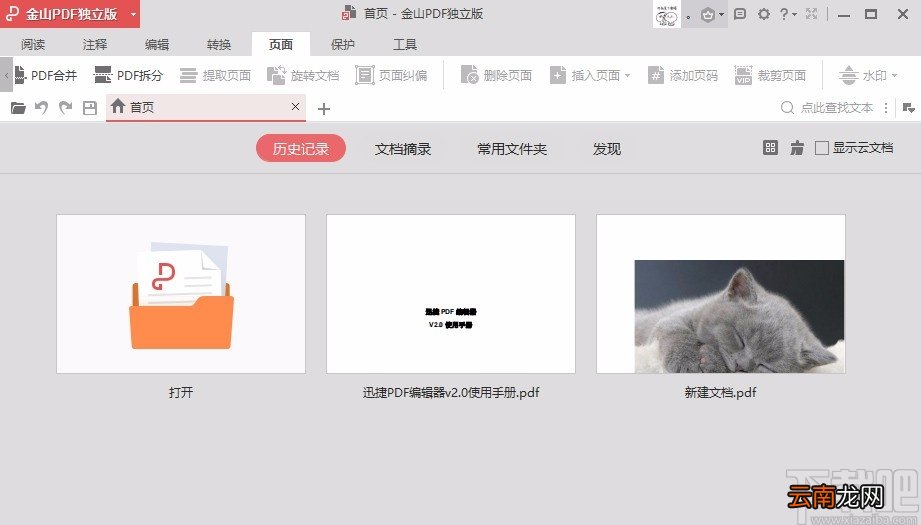This screenshot has height=525, width=921.
Task: Click the 迅捷PDF编辑器v2.0使用手册.pdf file name
Action: 451,392
